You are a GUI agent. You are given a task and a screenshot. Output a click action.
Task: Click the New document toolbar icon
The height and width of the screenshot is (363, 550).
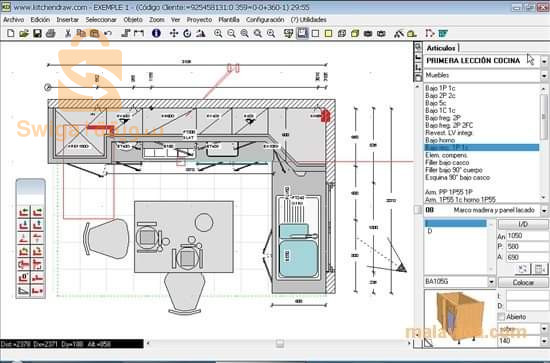click(11, 33)
